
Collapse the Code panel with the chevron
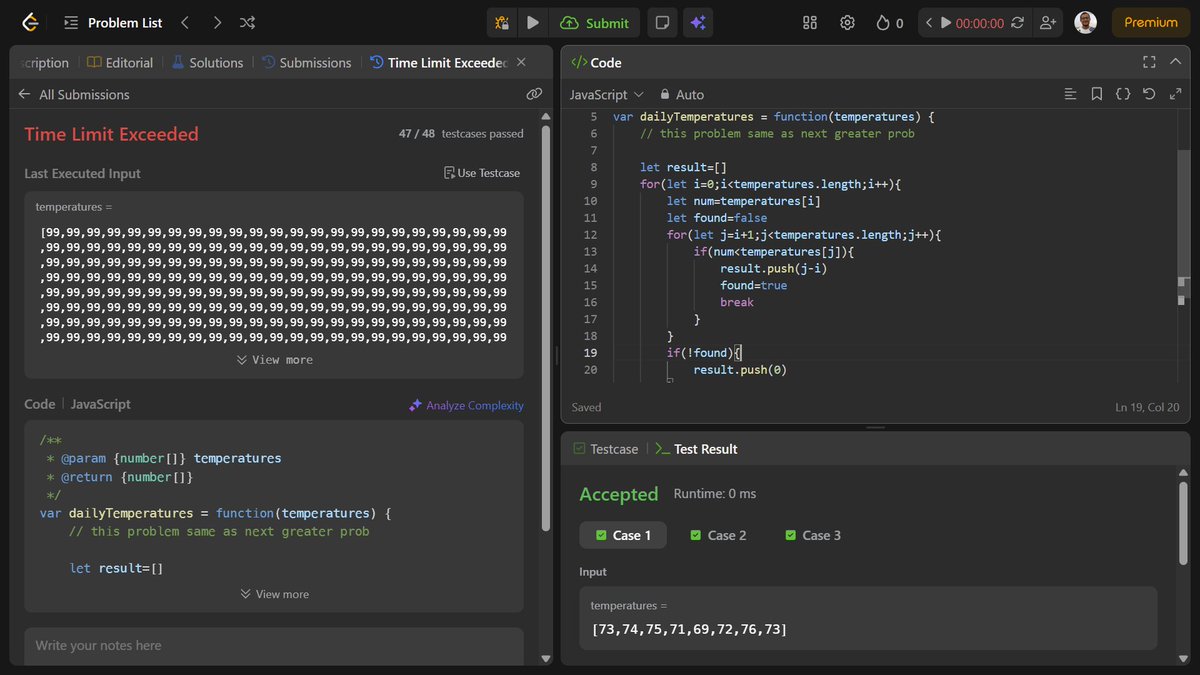(1175, 61)
